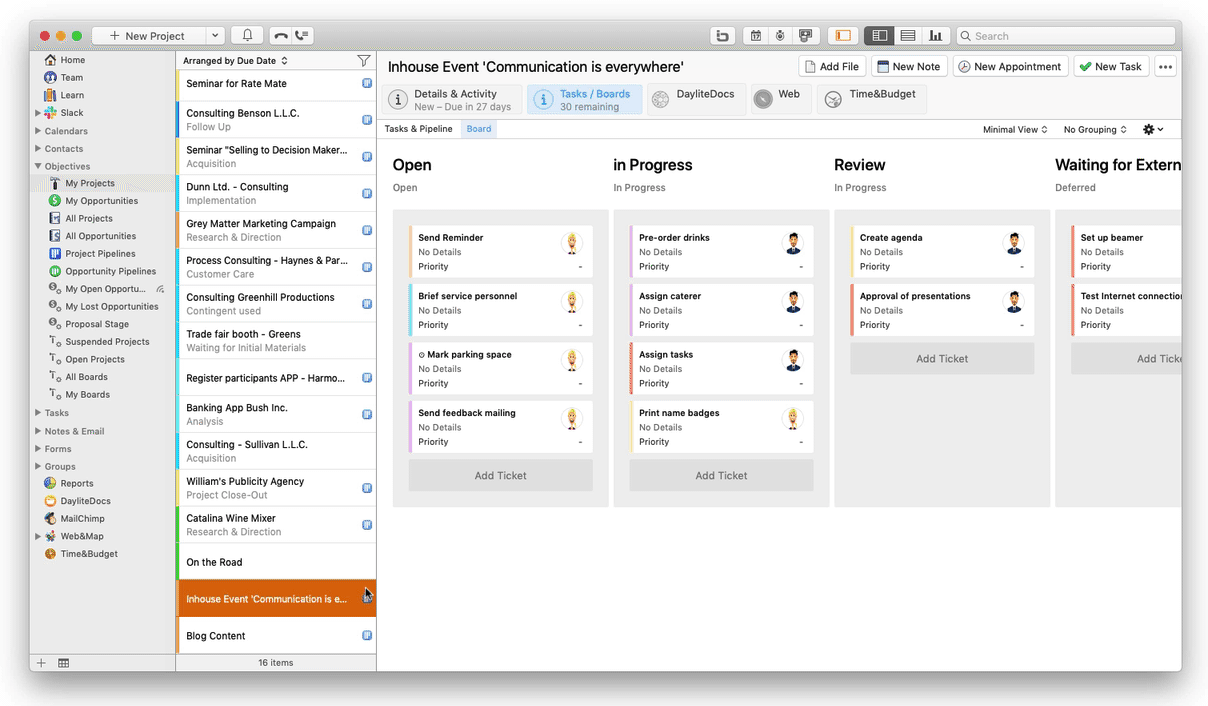
Task: Toggle the orange sidebar panel icon
Action: (843, 36)
